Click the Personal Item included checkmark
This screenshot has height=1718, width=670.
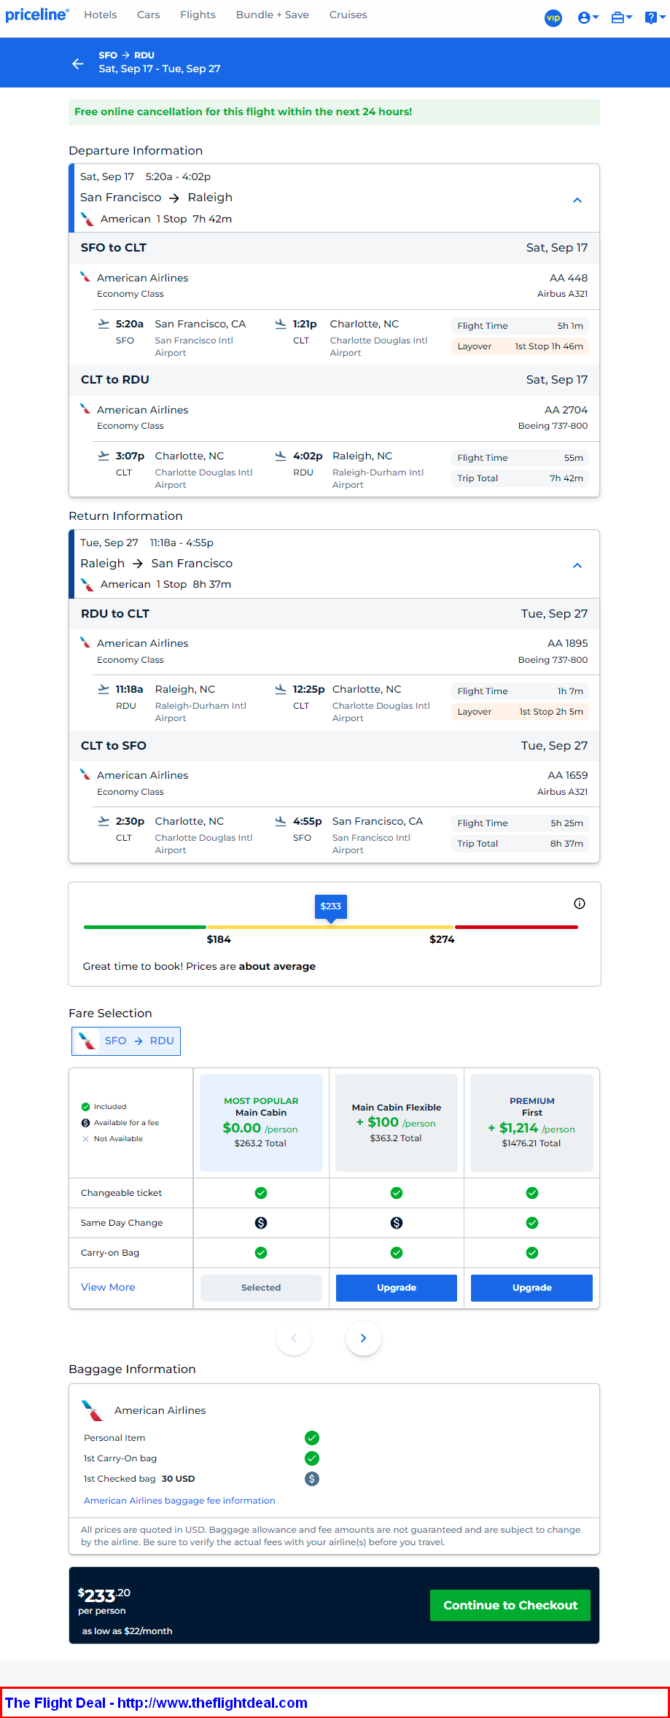tap(312, 1438)
